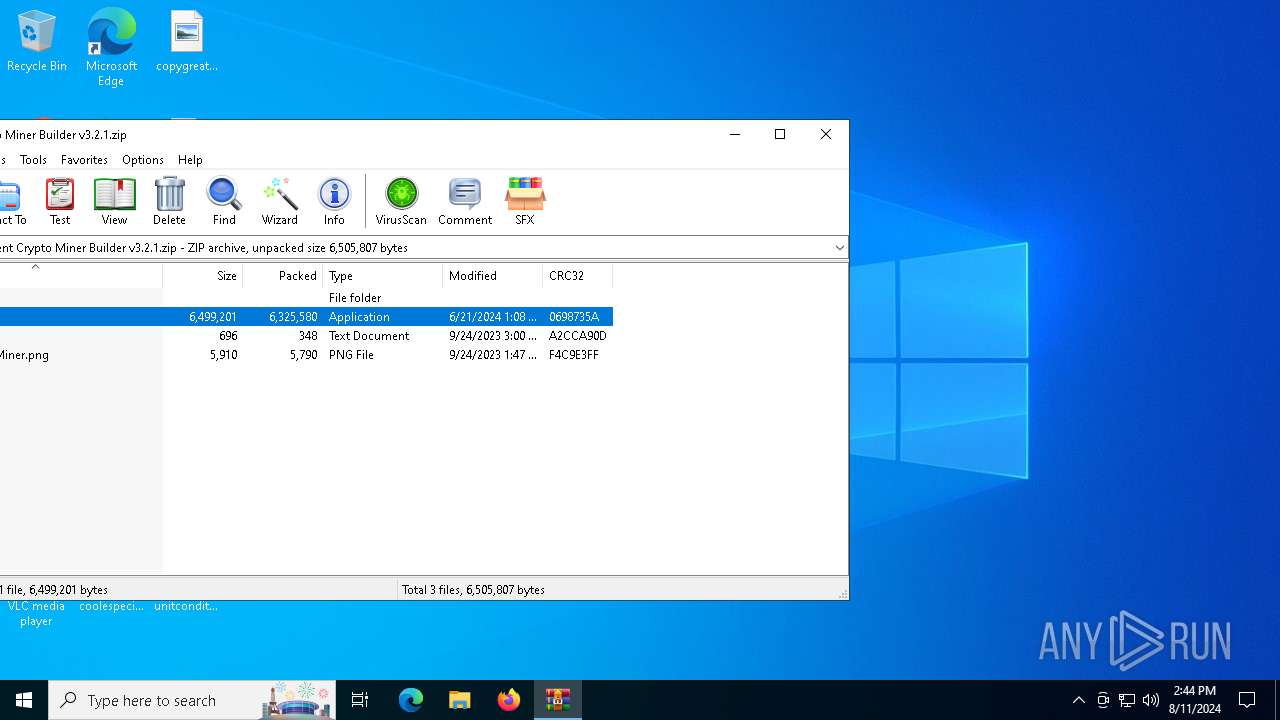This screenshot has width=1280, height=720.
Task: Launch the Wizard tool
Action: (280, 201)
